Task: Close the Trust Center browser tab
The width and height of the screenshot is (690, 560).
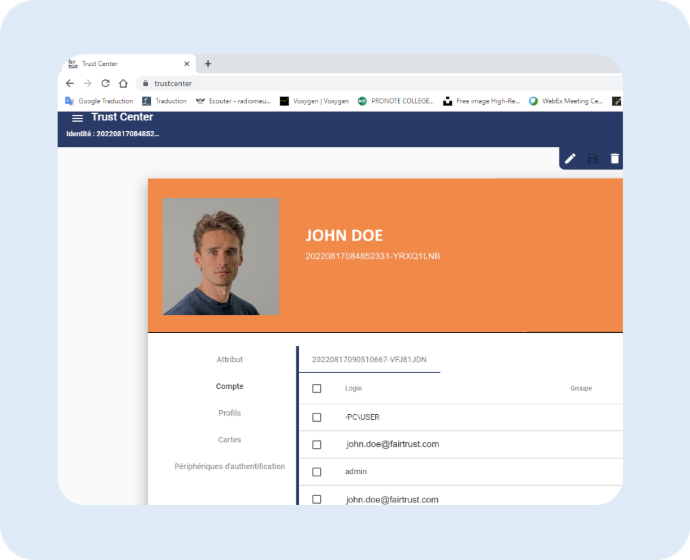Action: [x=186, y=63]
